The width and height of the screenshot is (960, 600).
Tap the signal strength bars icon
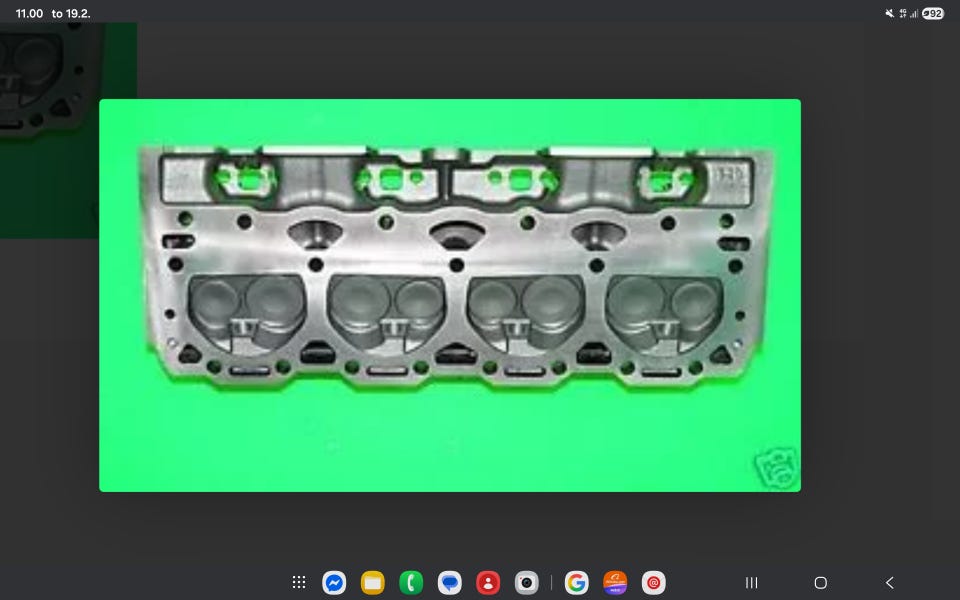pyautogui.click(x=913, y=13)
